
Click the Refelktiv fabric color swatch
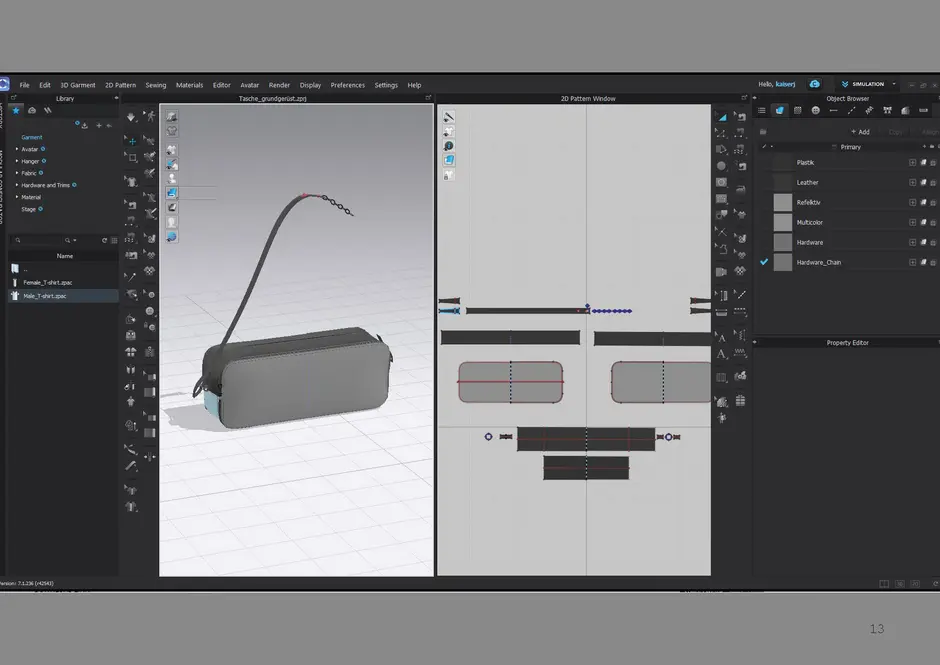pos(782,202)
